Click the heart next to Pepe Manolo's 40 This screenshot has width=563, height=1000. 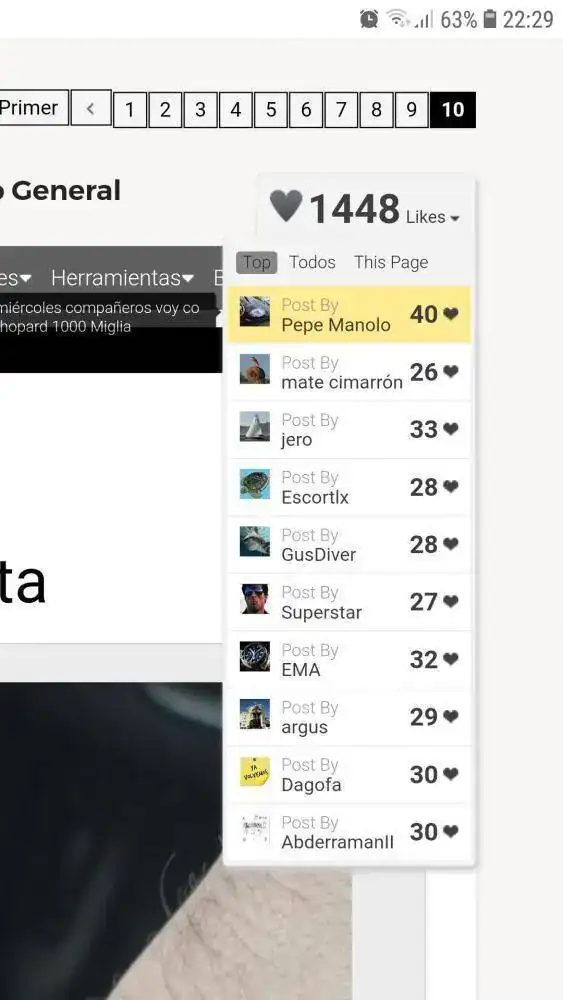(x=451, y=314)
